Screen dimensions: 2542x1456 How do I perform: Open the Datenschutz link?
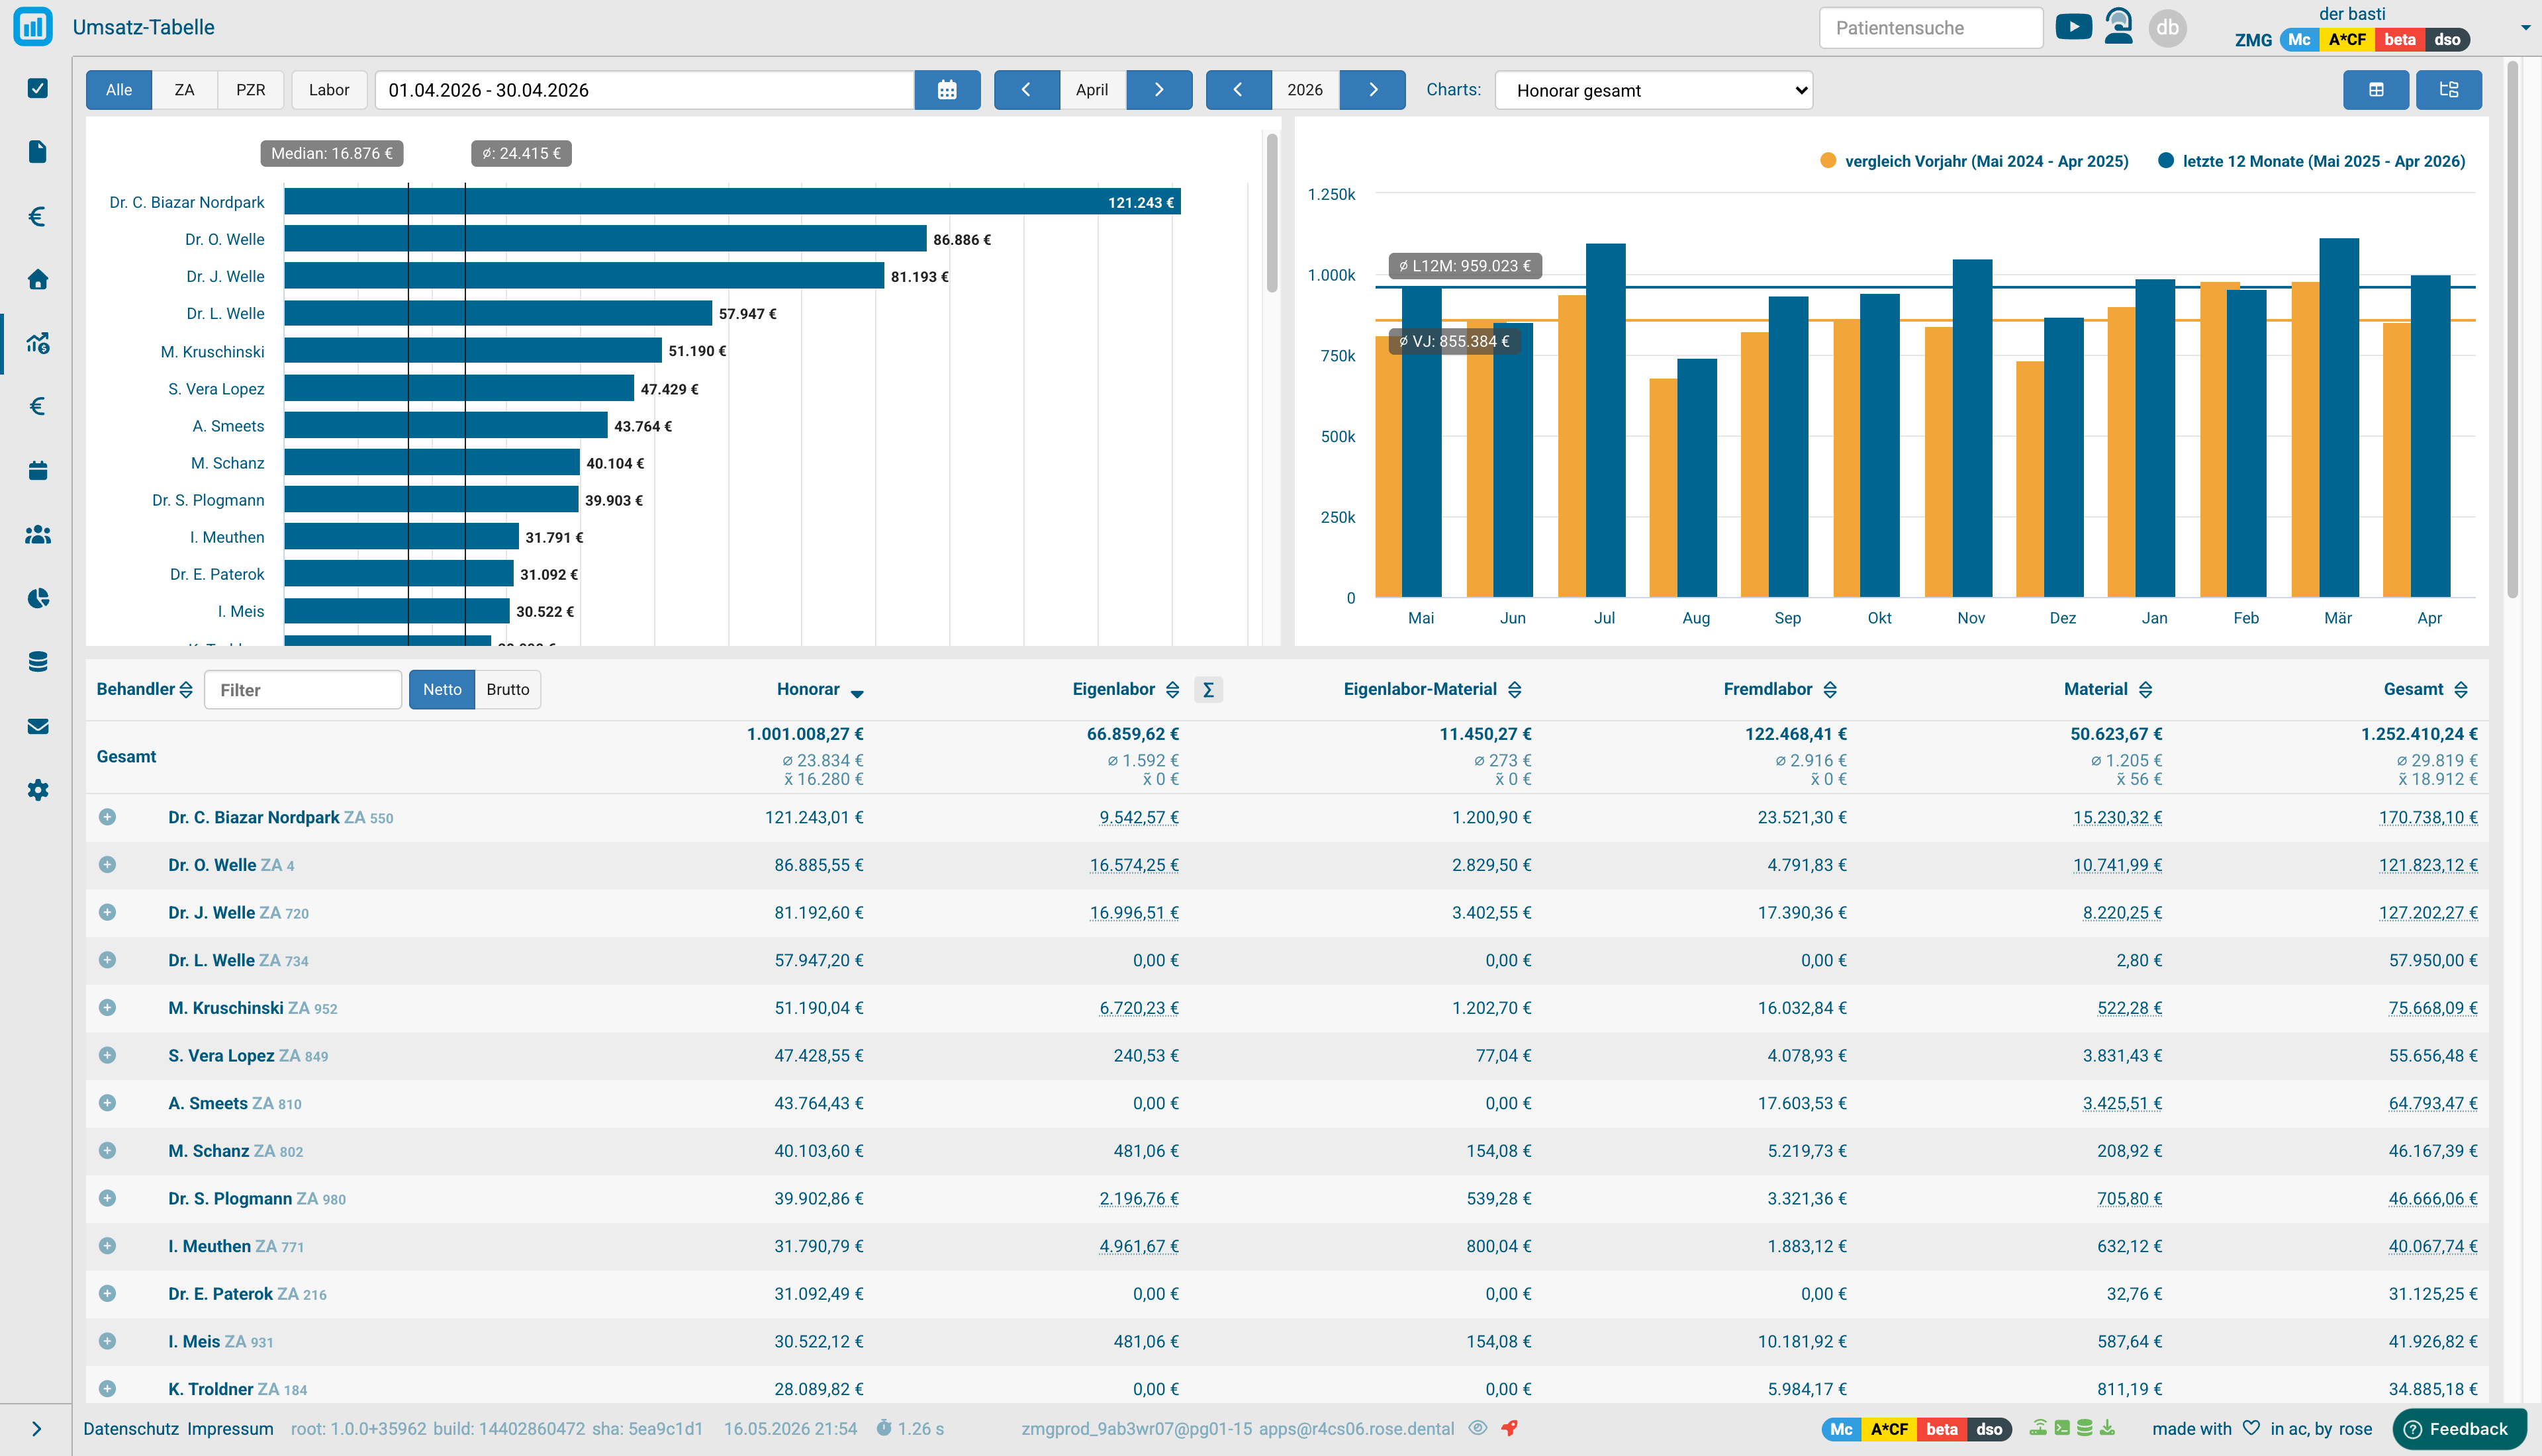tap(131, 1428)
